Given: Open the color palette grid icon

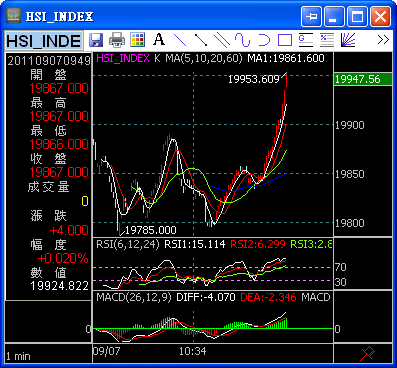Looking at the screenshot, I should 137,40.
